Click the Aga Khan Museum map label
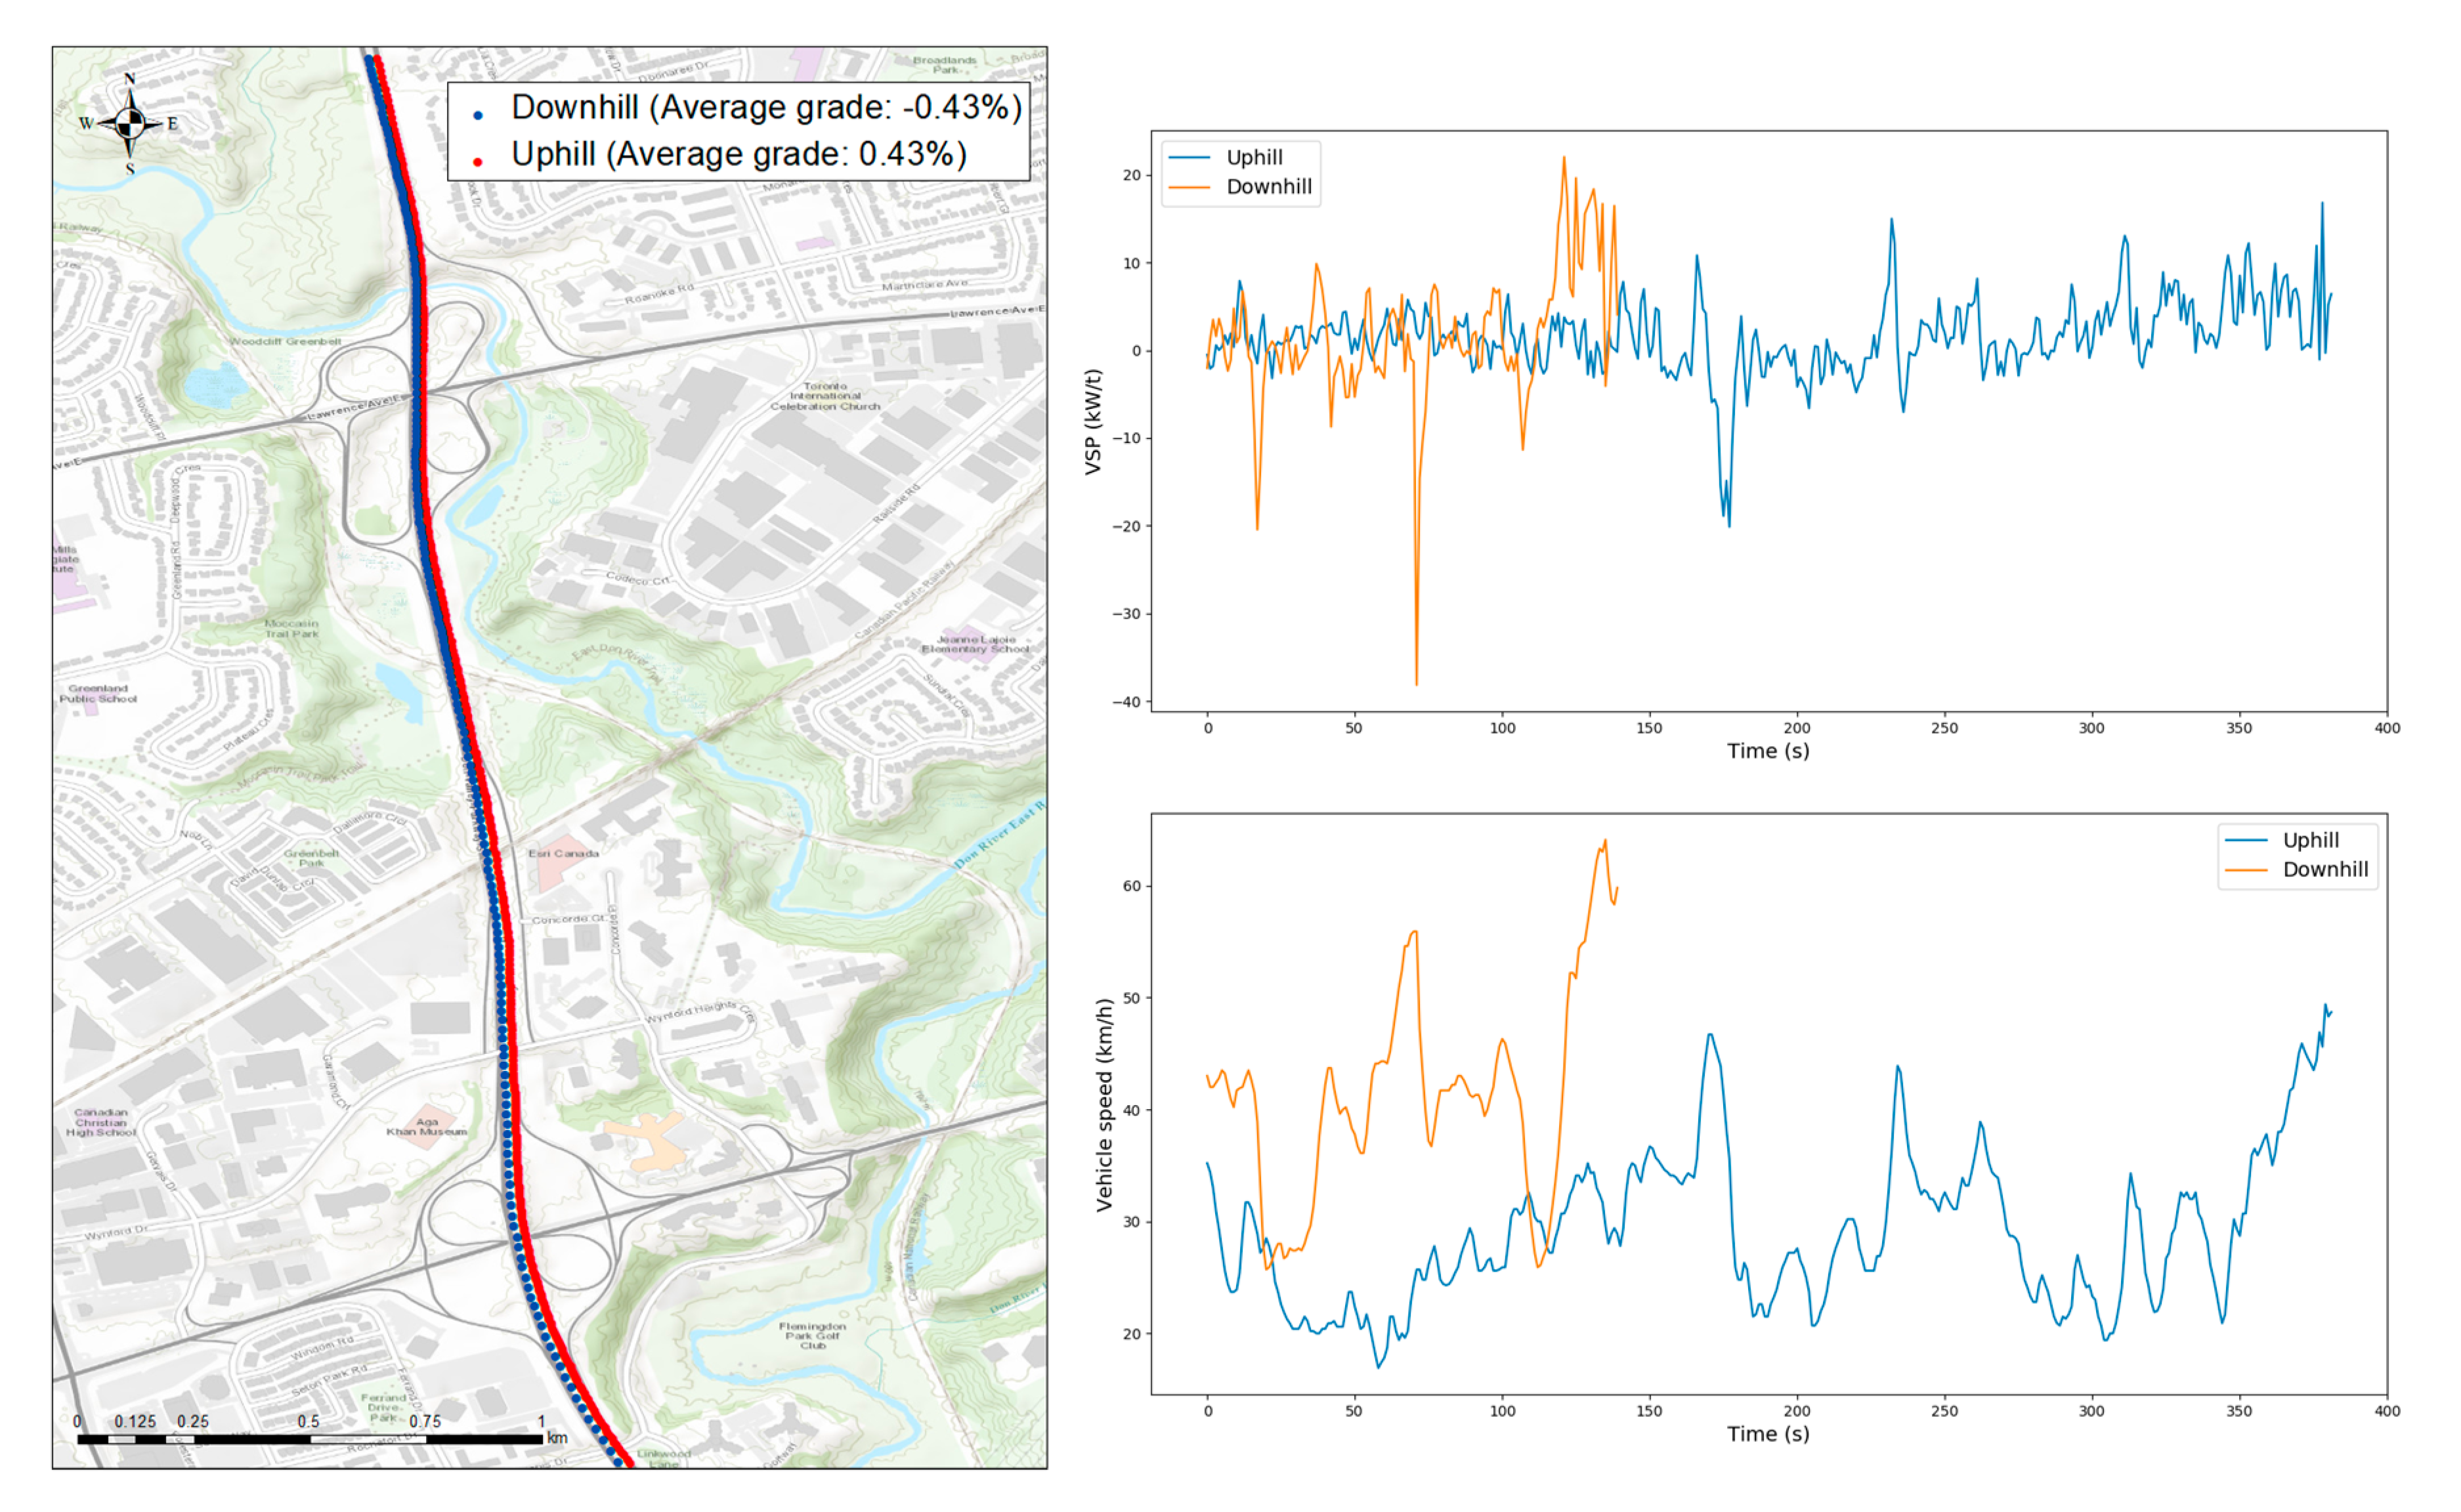This screenshot has width=2461, height=1512. click(x=427, y=1127)
